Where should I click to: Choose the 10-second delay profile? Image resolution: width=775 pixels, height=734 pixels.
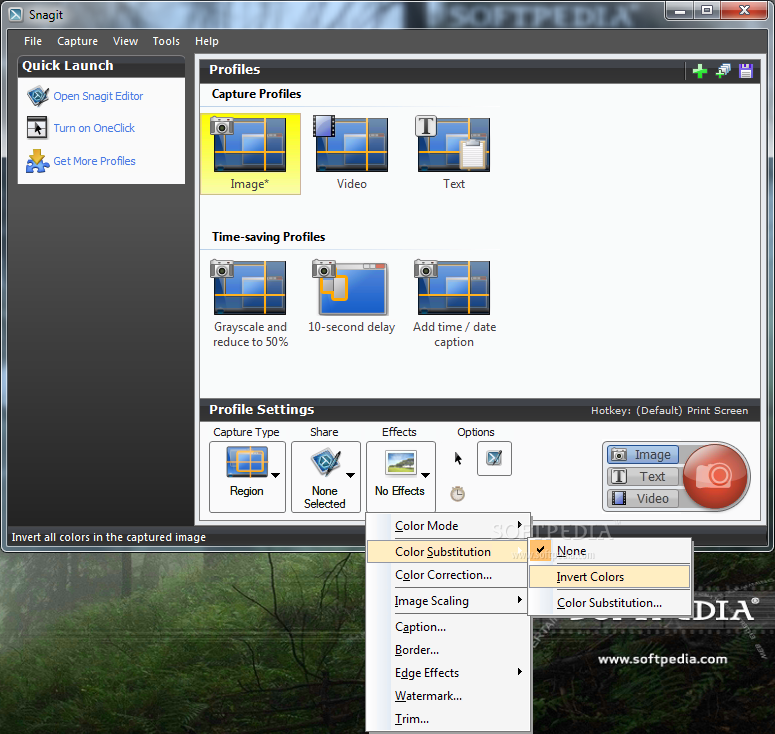click(351, 297)
